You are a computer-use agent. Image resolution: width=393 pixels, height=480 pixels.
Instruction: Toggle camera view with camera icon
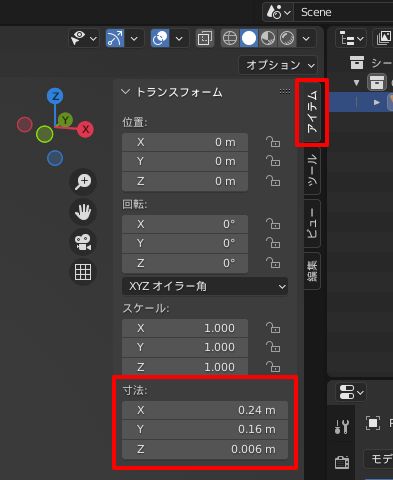83,242
